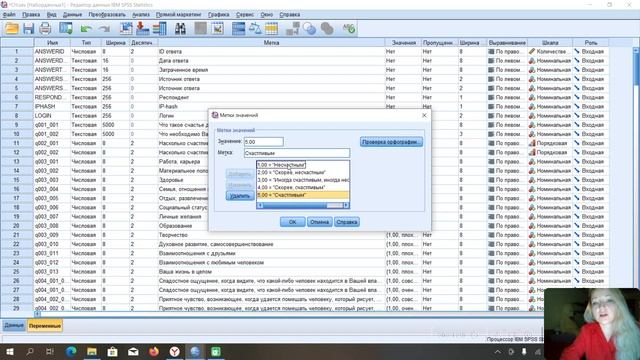
Task: Click Отмена in the value labels dialog
Action: coord(319,222)
